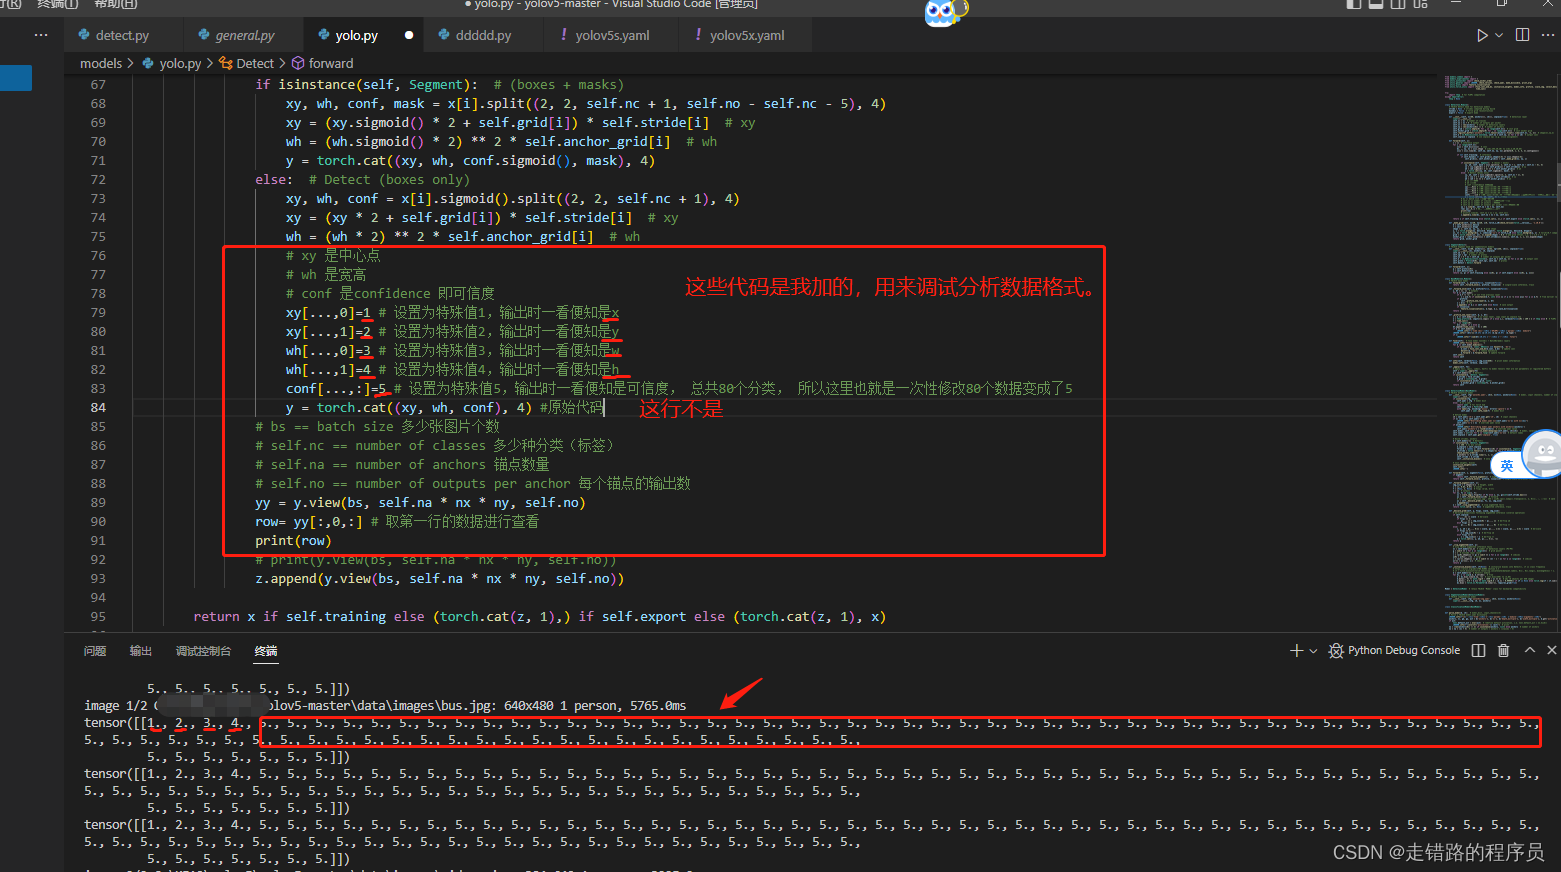Run the Python file with play button
1561x872 pixels.
[1482, 35]
